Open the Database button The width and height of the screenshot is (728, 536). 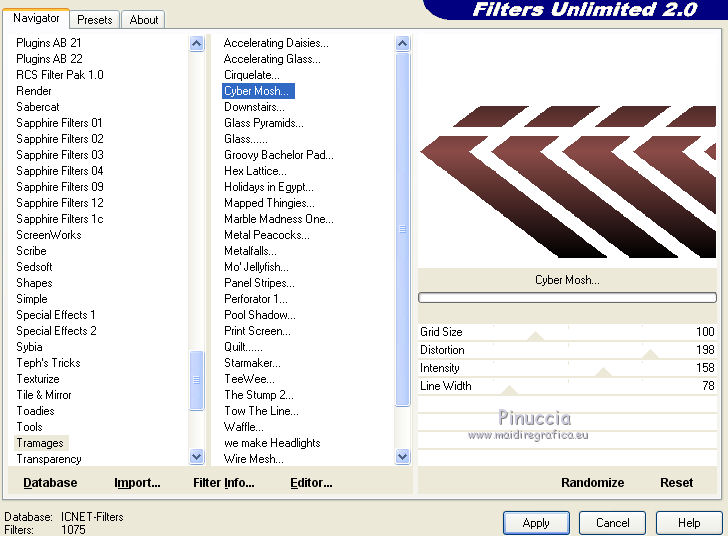tap(50, 483)
